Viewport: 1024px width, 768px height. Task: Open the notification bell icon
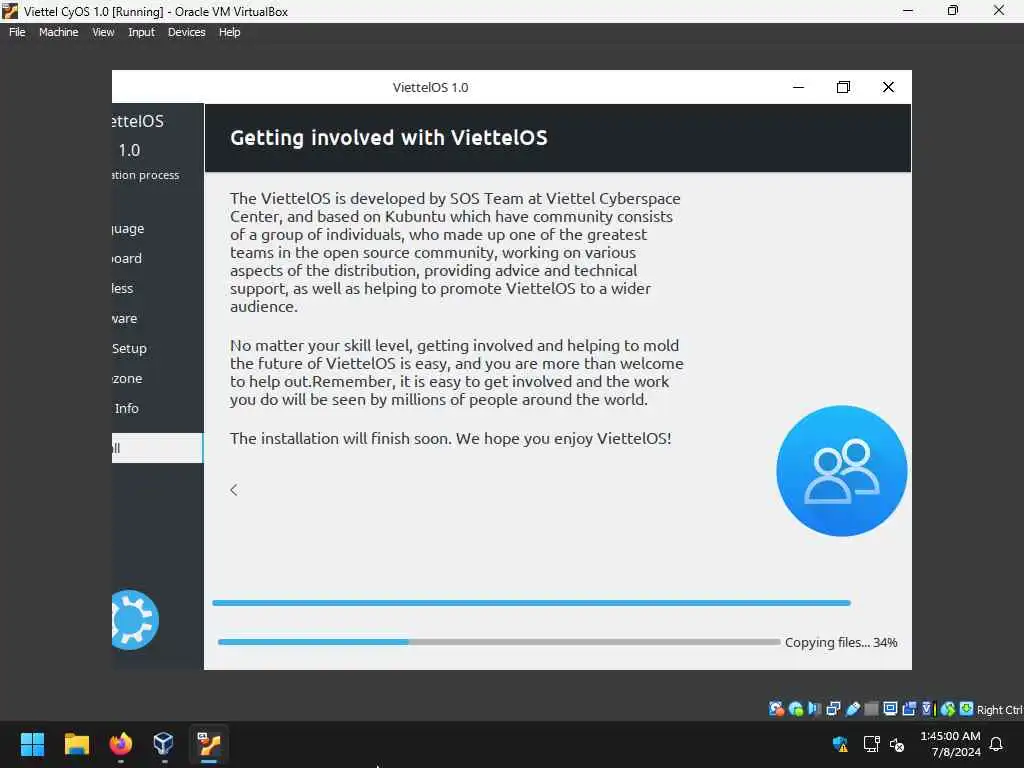tap(997, 744)
